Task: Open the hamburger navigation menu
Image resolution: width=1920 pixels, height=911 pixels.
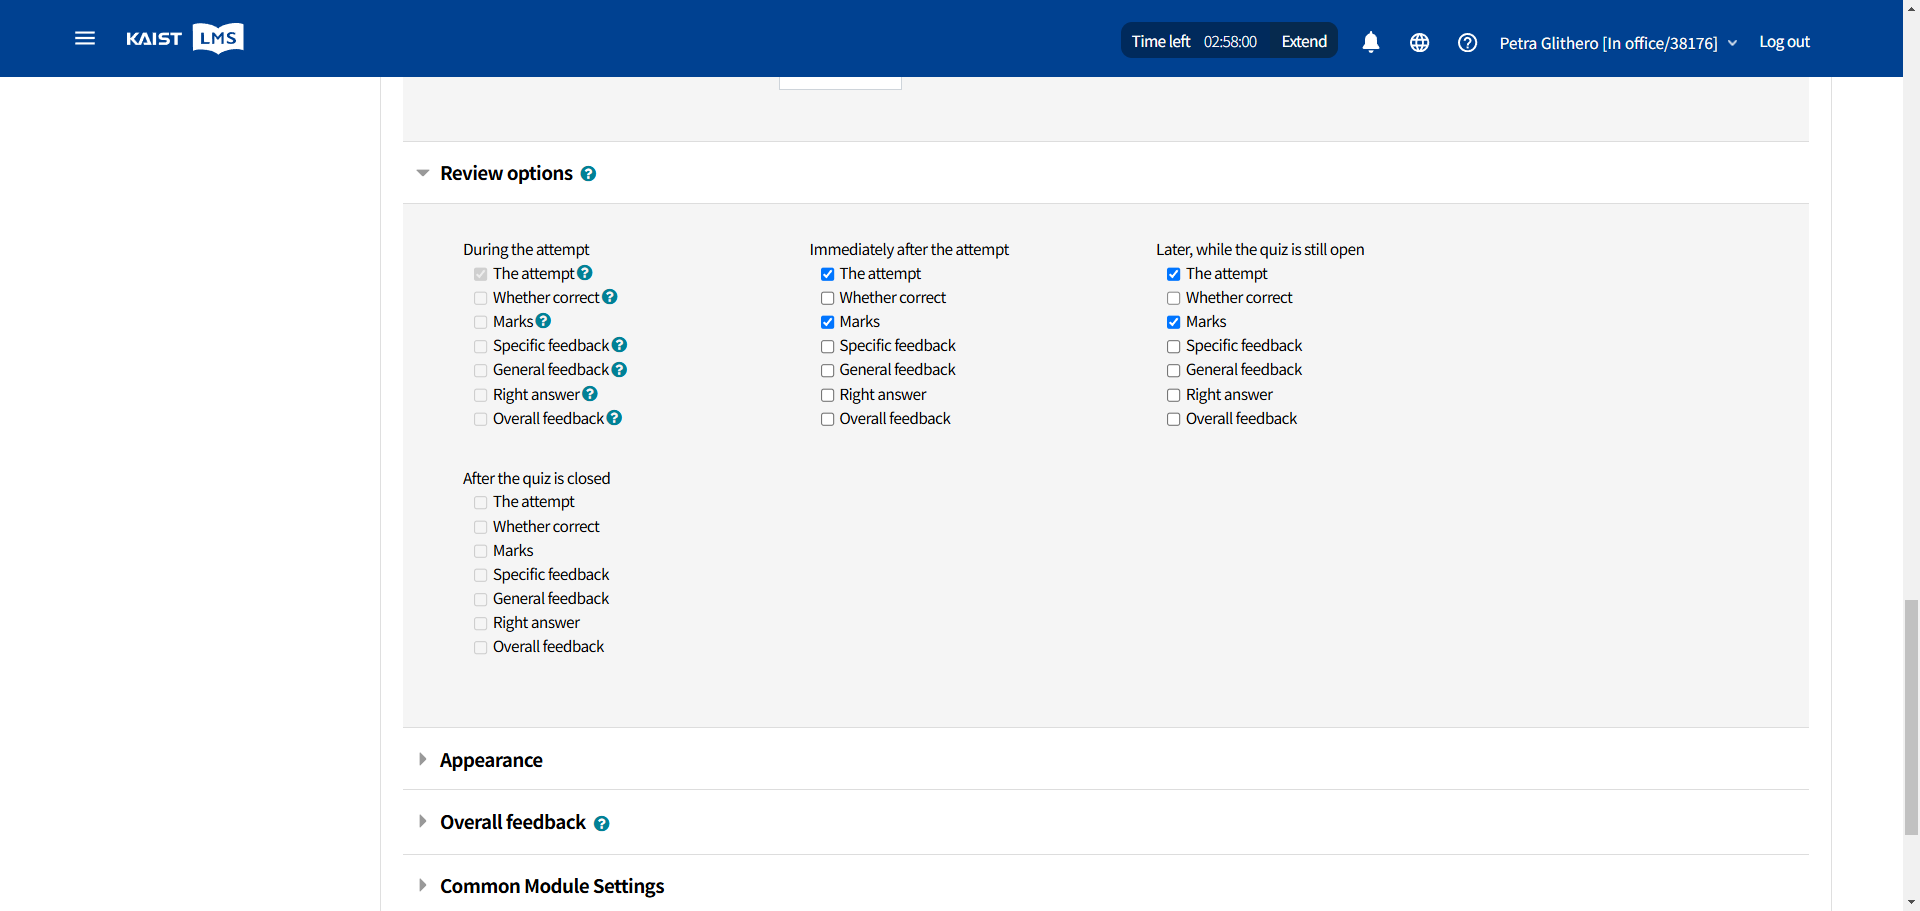Action: pos(85,39)
